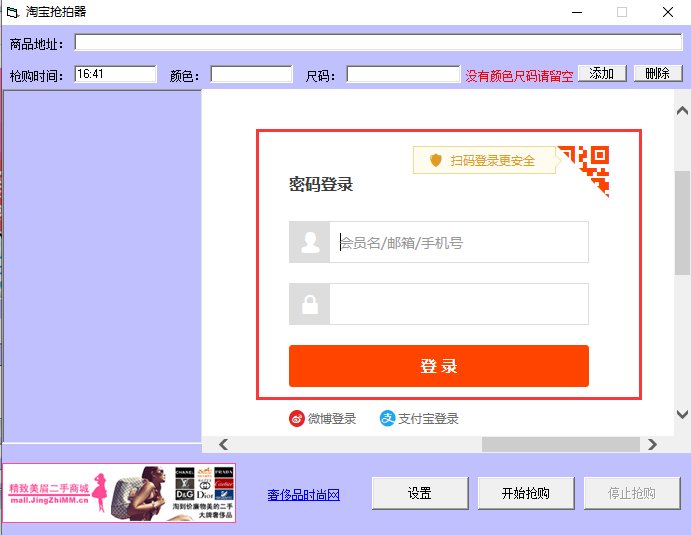
Task: Click the shield icon in scan login tip
Action: [x=435, y=160]
